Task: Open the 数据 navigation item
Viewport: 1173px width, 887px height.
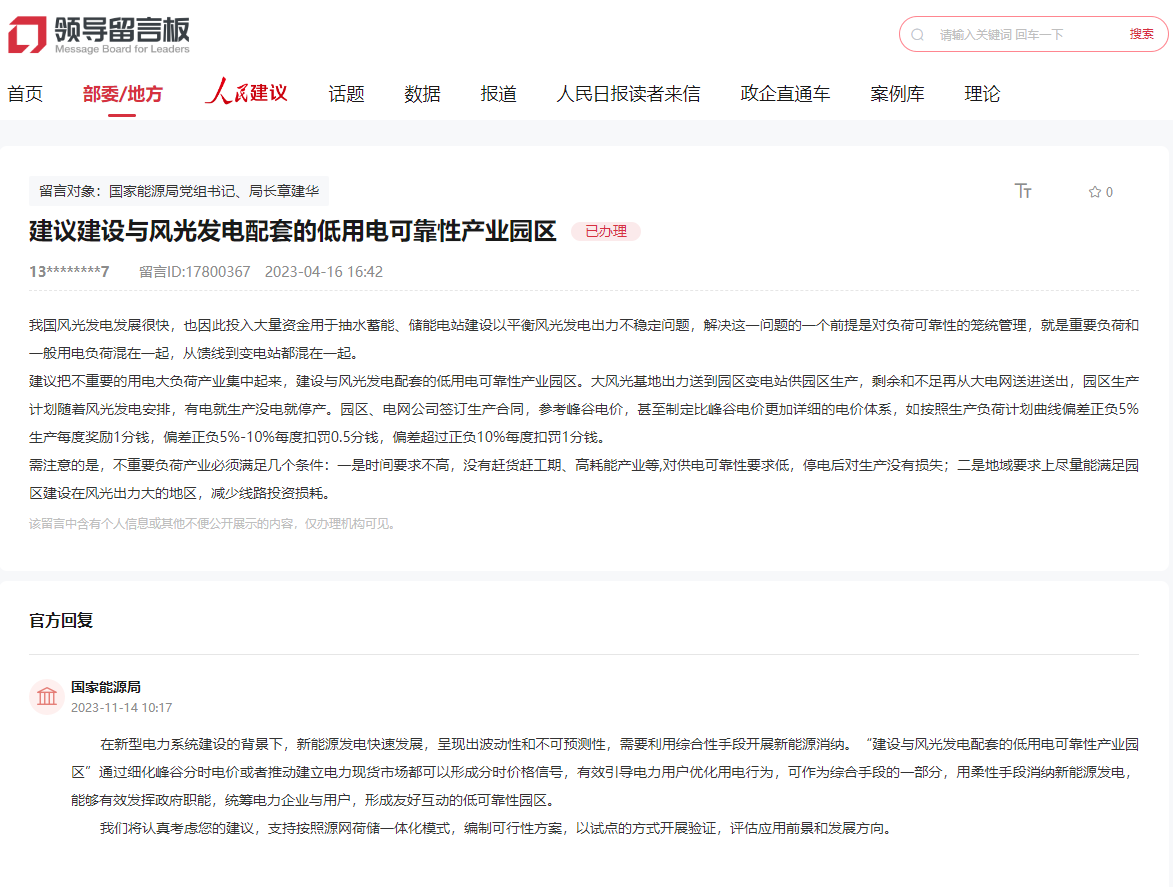Action: click(422, 94)
